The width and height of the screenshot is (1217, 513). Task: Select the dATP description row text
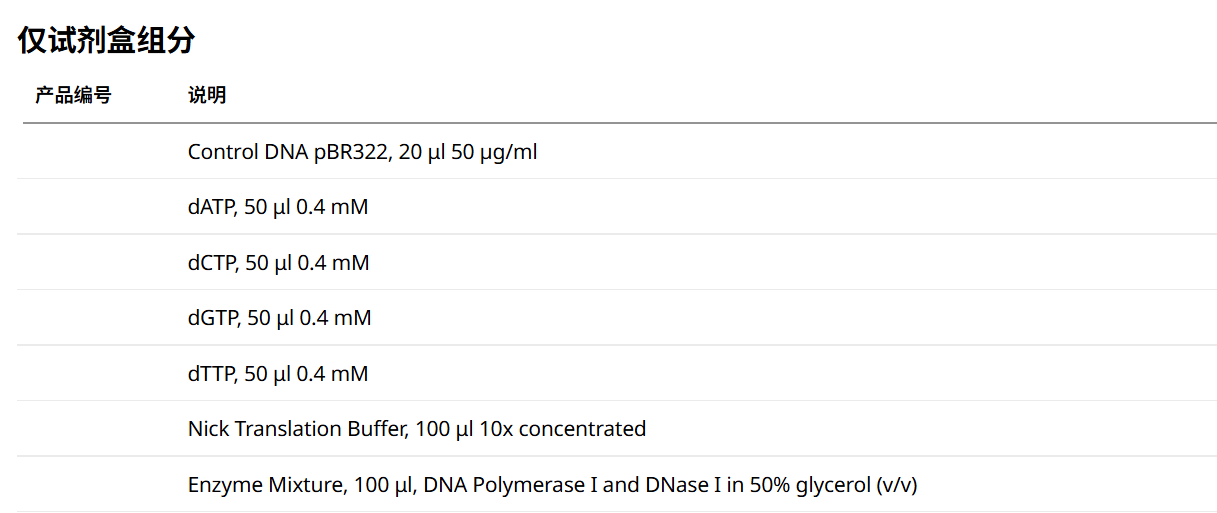[x=277, y=208]
